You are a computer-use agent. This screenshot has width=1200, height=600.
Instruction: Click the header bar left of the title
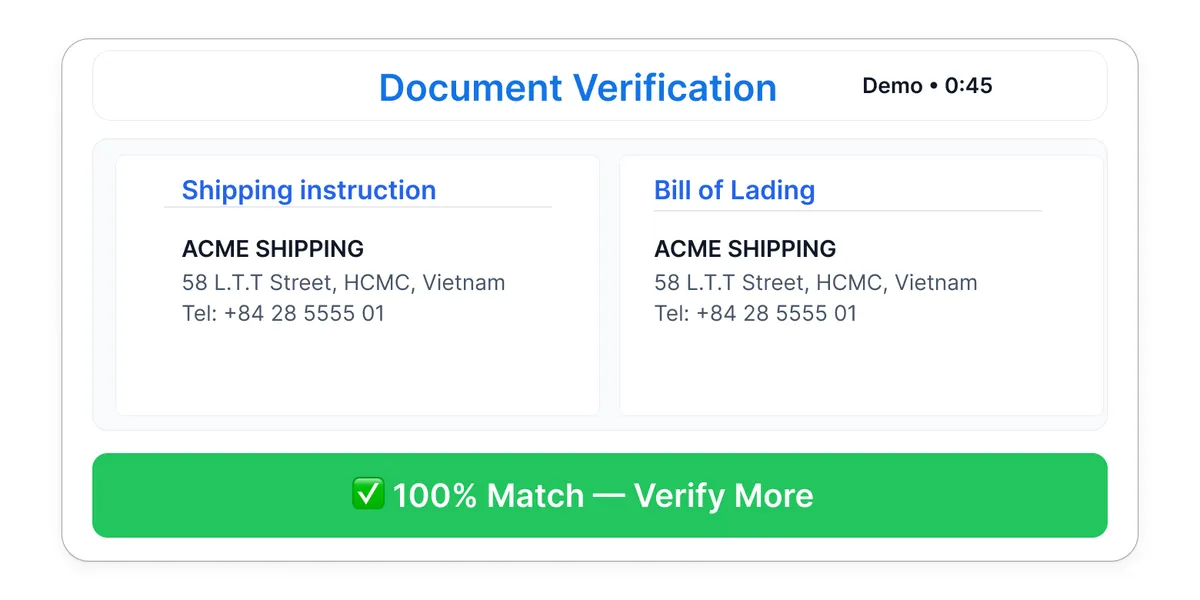[230, 86]
